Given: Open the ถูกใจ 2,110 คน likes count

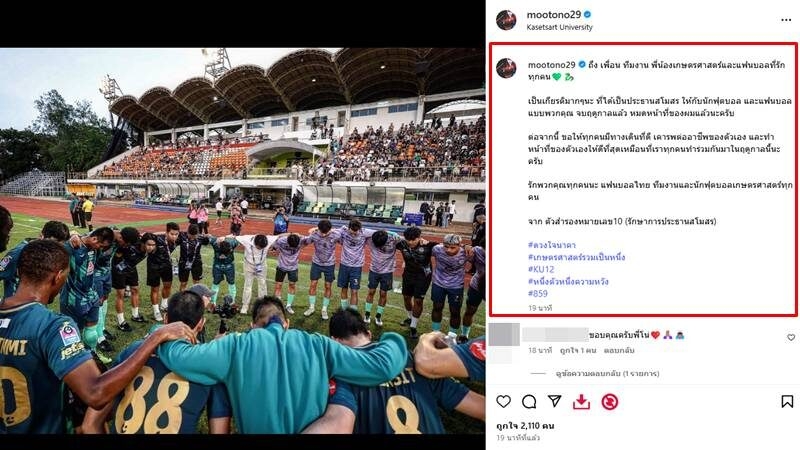Looking at the screenshot, I should (525, 426).
